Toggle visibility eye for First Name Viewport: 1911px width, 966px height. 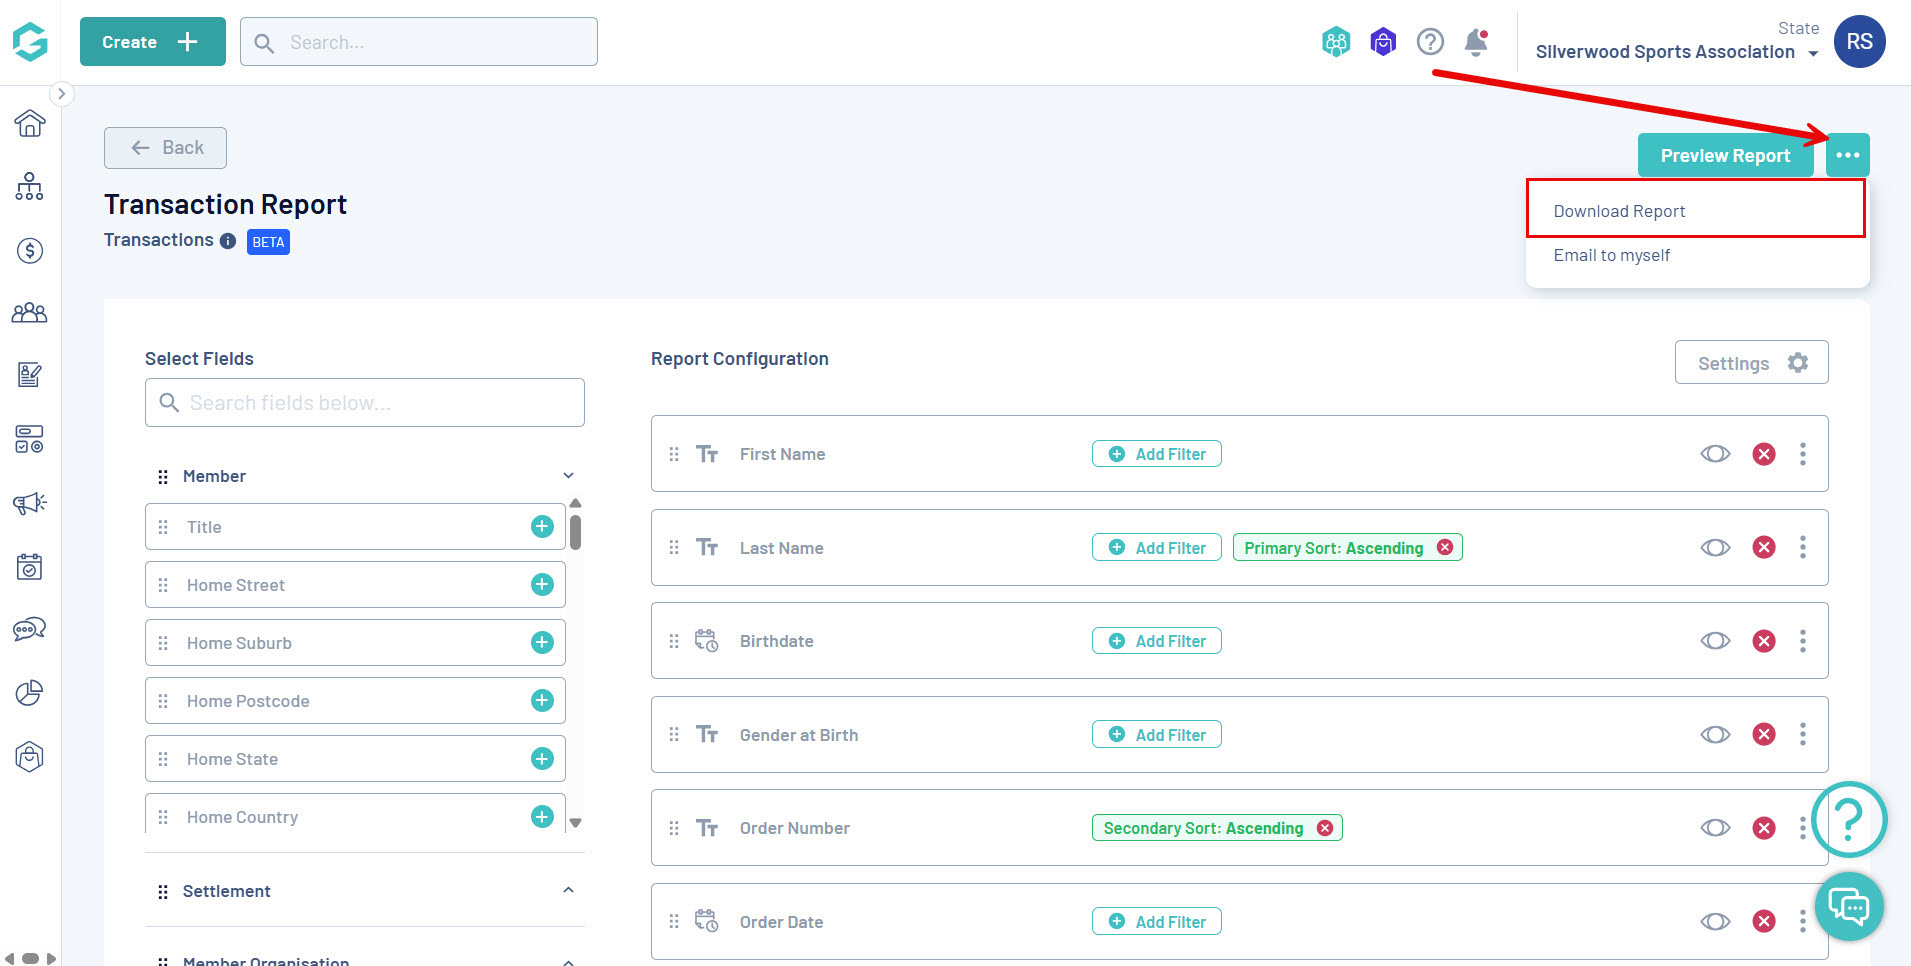pos(1715,454)
